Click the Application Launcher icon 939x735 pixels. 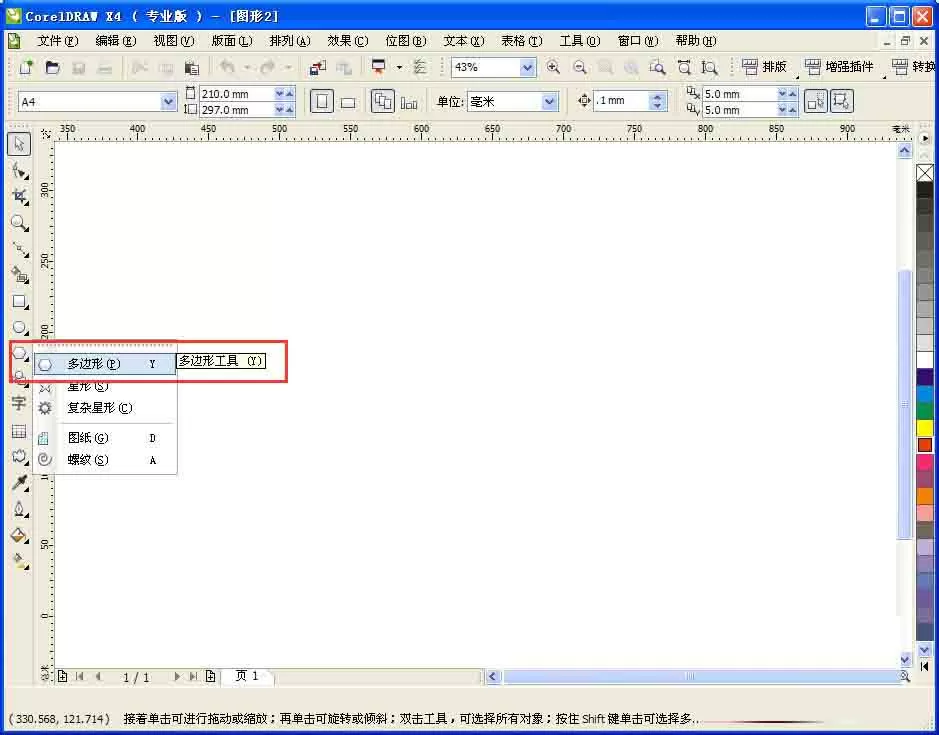pyautogui.click(x=378, y=67)
